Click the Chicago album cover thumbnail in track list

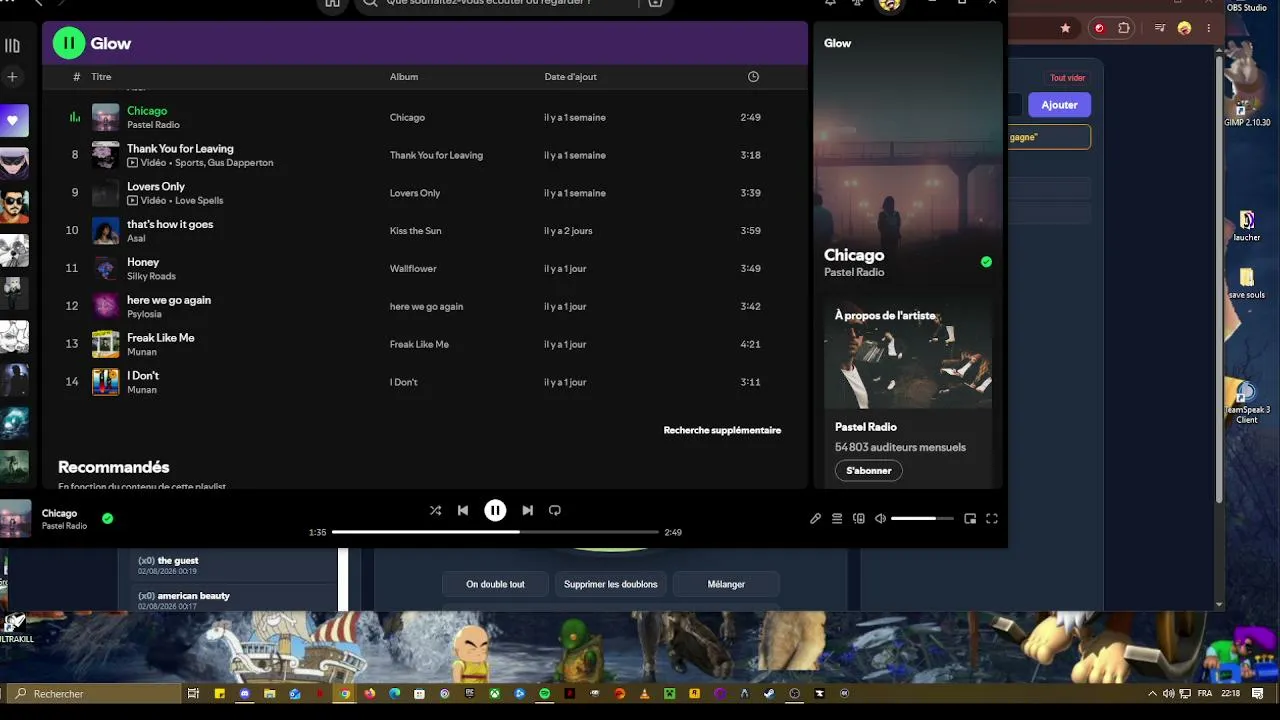click(x=105, y=117)
